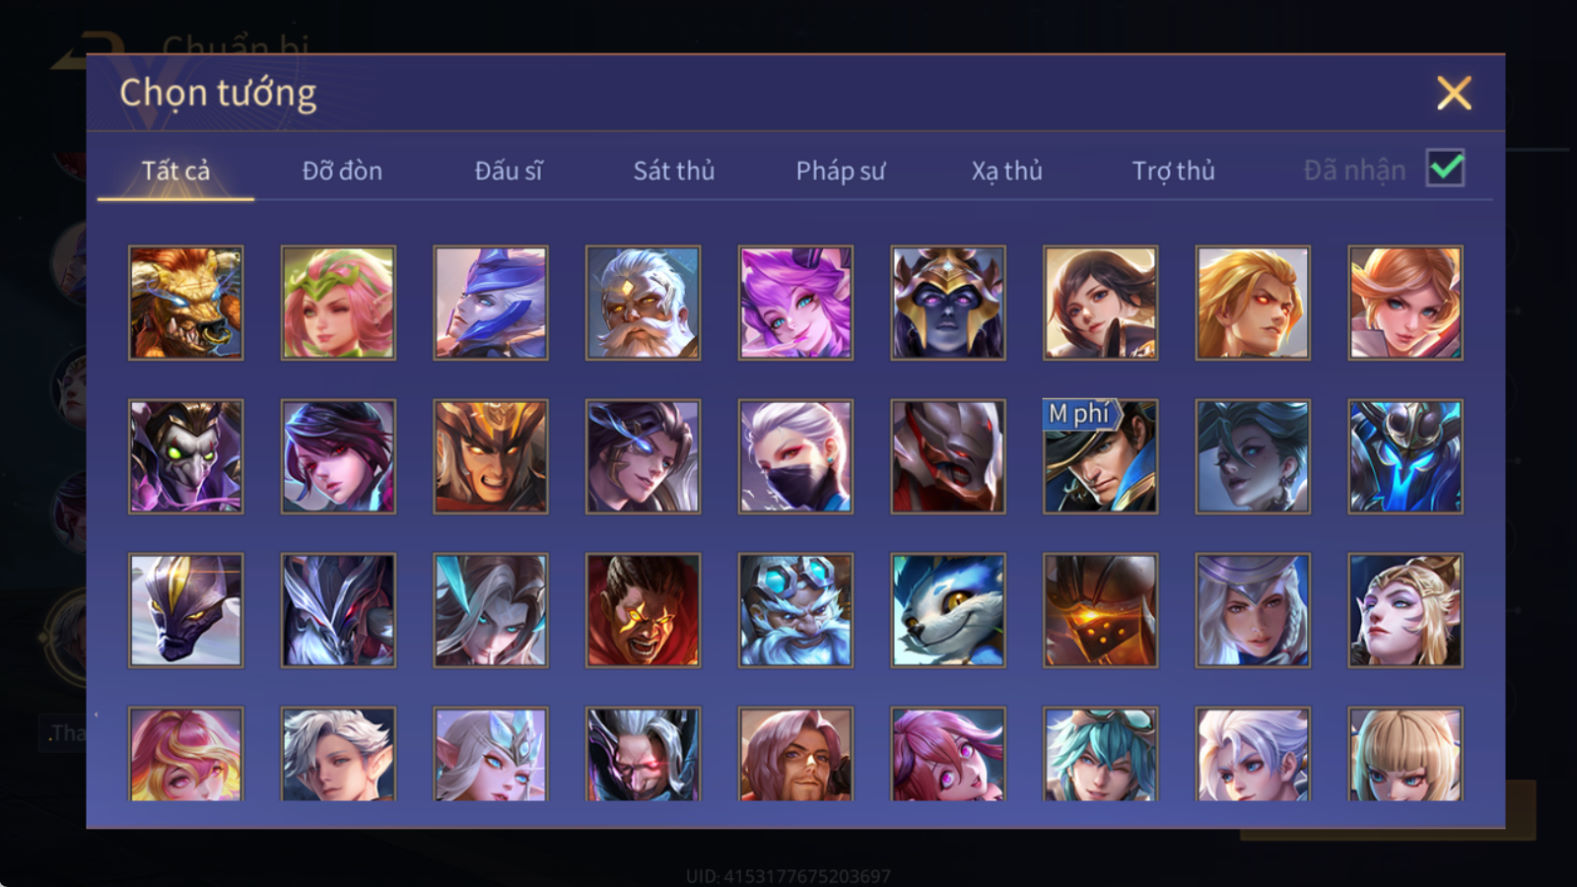The image size is (1577, 887).
Task: Select the glowing-eyed red warrior hero
Action: click(643, 610)
